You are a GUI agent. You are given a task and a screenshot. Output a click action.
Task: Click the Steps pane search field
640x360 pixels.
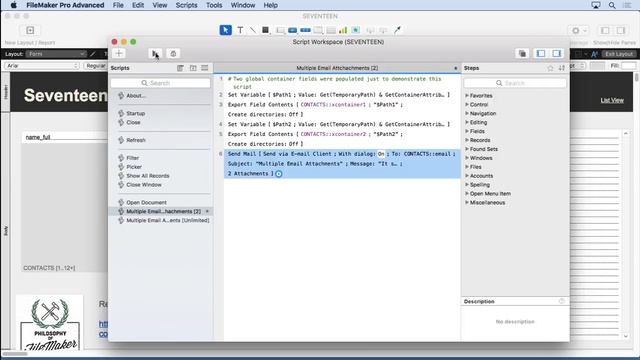[515, 83]
